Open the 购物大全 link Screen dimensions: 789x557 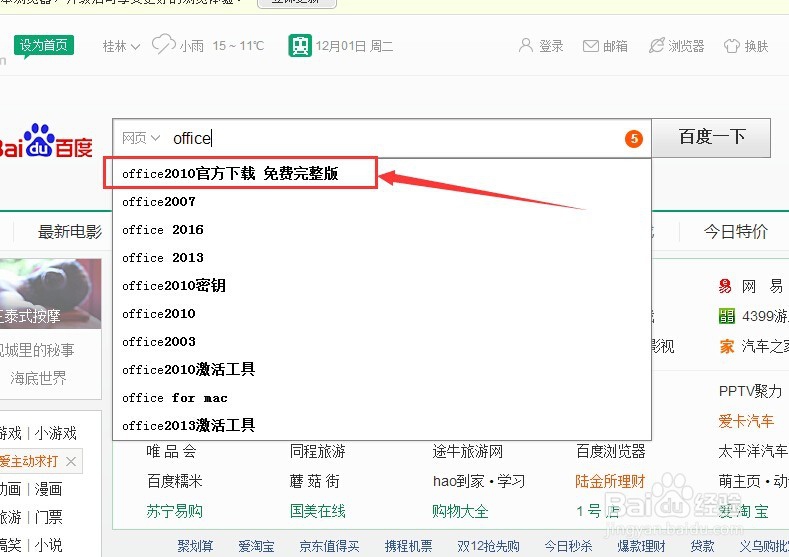click(x=460, y=511)
